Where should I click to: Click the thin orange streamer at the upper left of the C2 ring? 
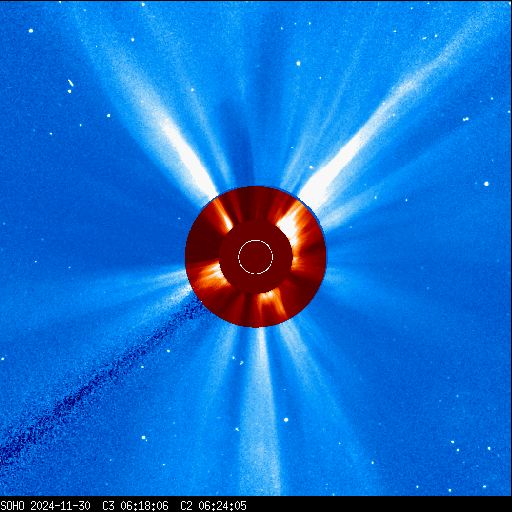[223, 213]
